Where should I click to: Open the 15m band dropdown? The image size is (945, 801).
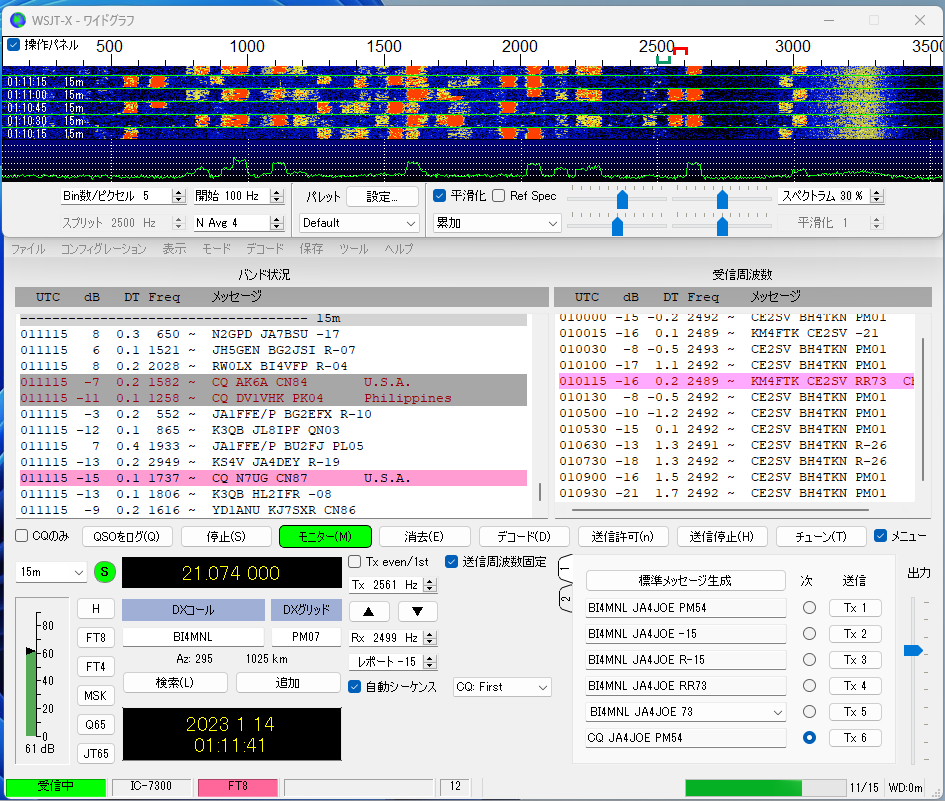51,573
